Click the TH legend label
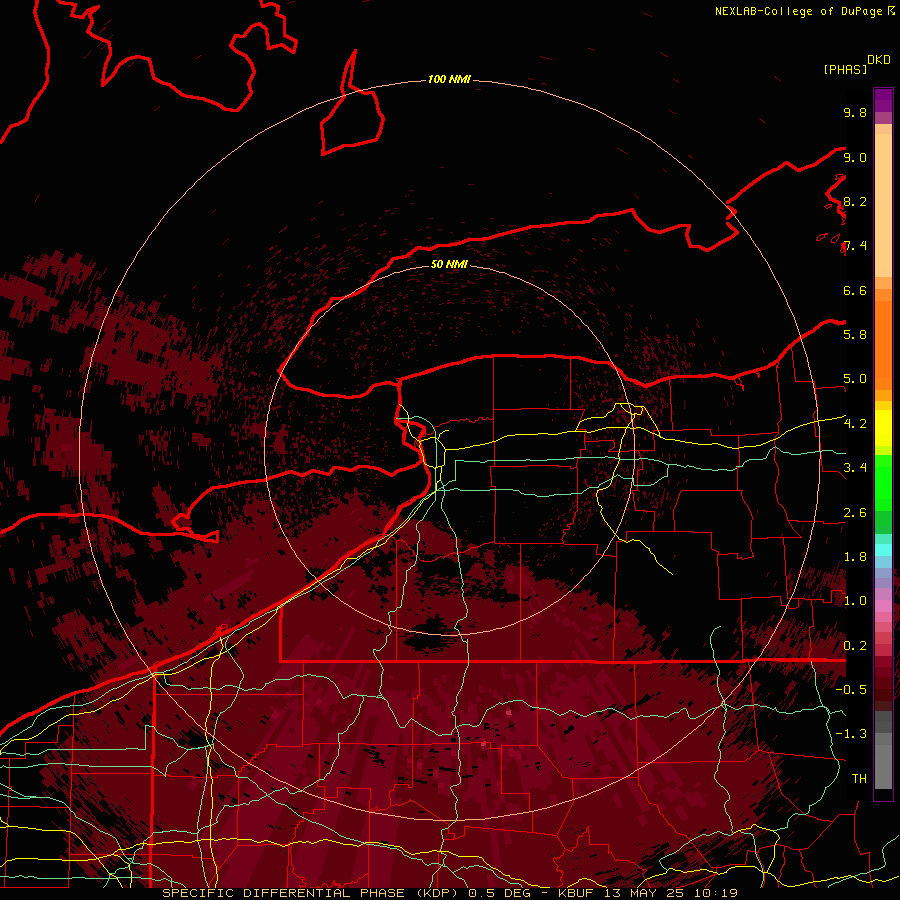 (859, 779)
